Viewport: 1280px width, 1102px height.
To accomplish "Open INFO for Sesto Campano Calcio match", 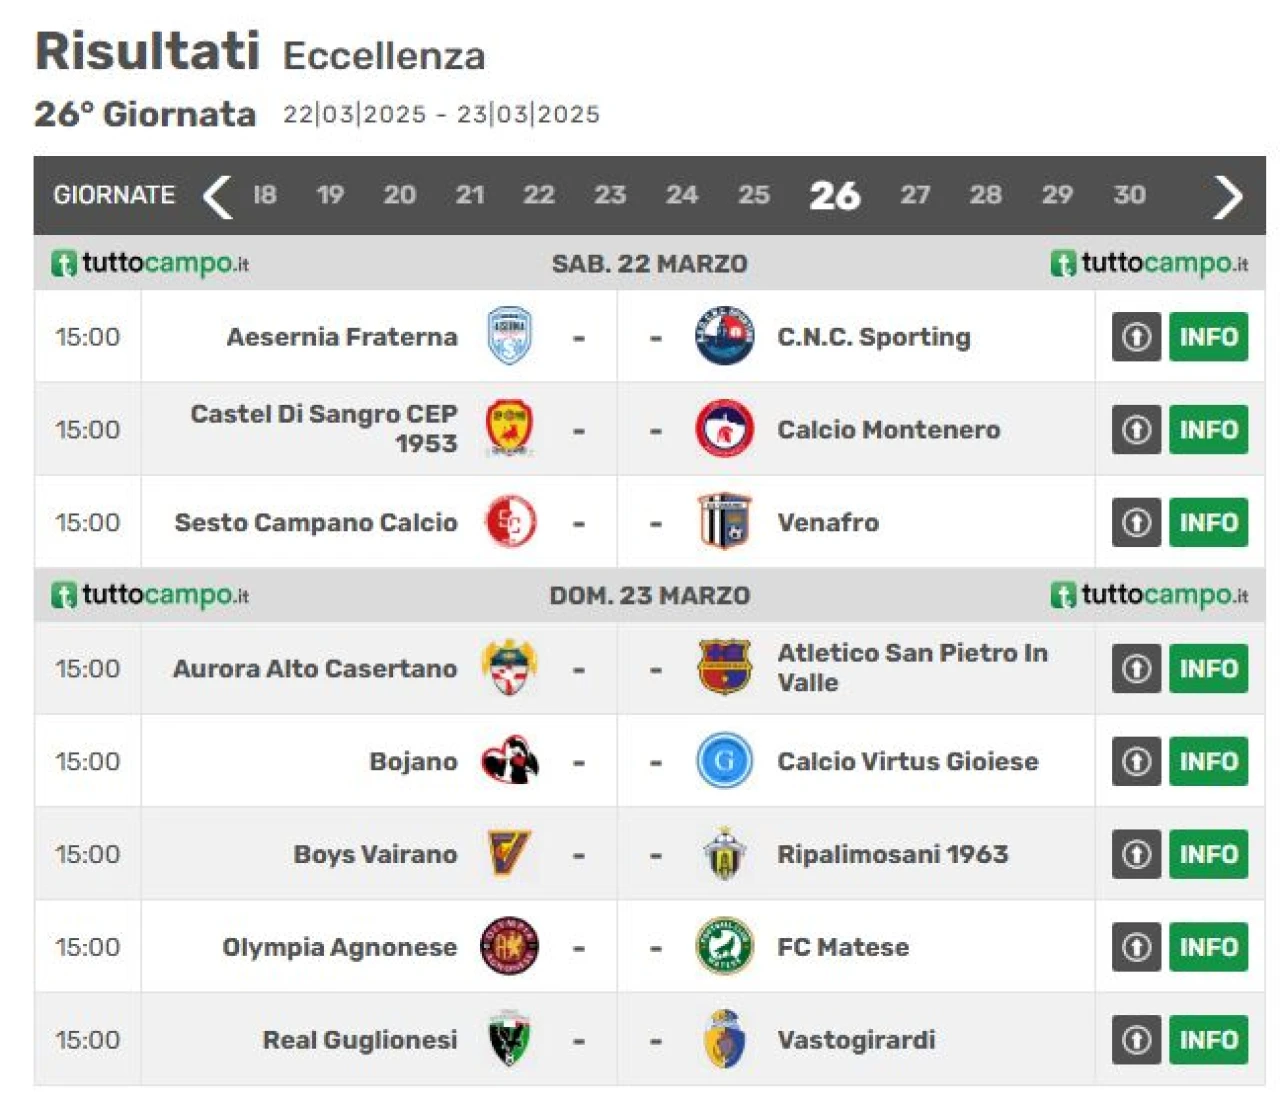I will pos(1208,522).
